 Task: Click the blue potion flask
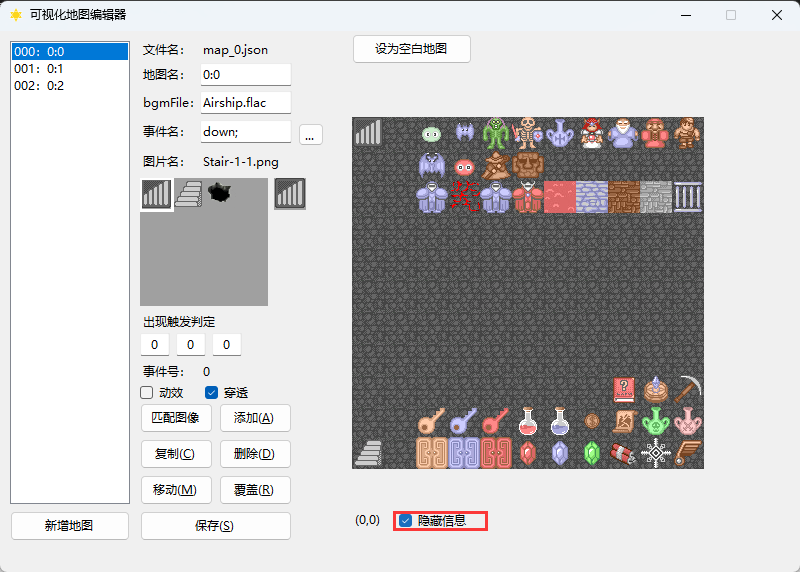tap(560, 421)
